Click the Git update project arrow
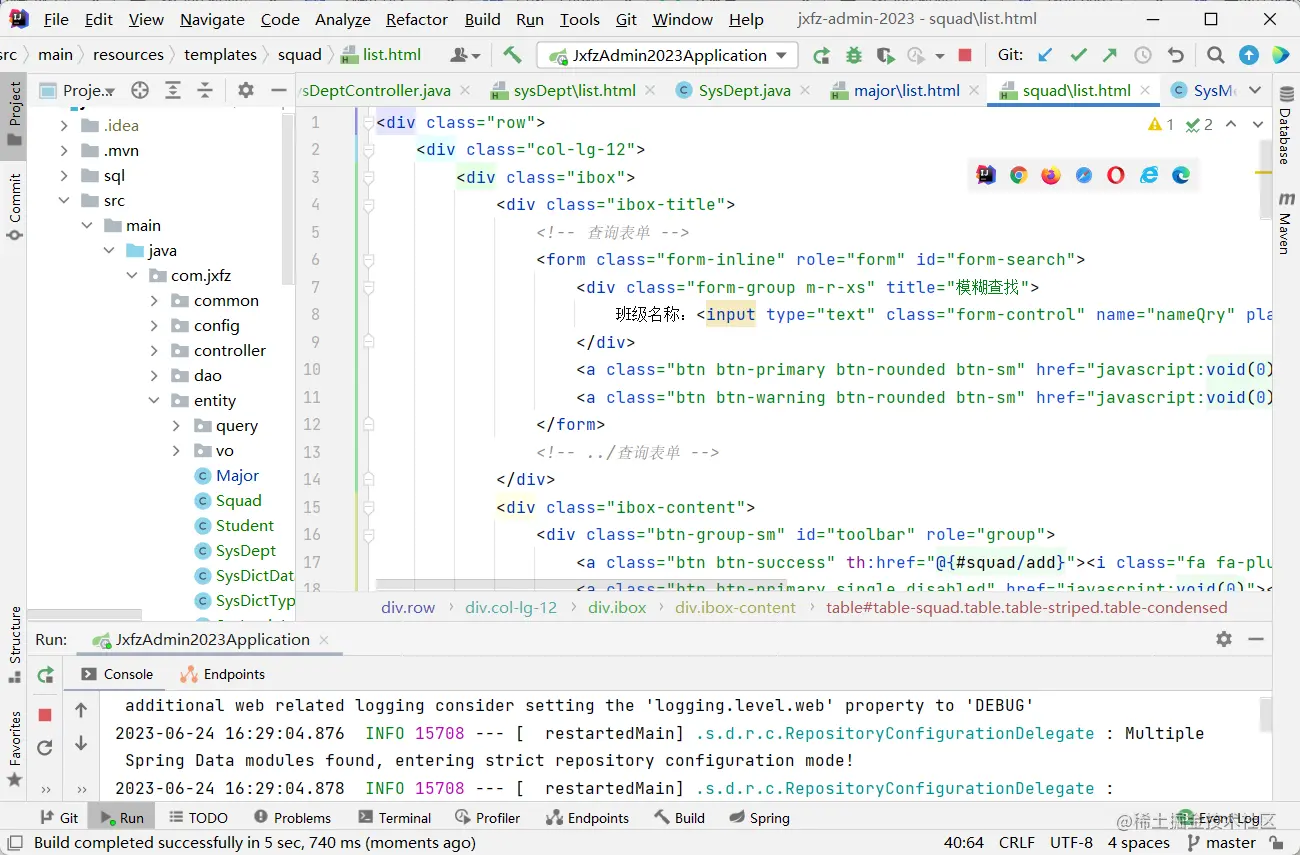Screen dimensions: 1300x855 click(1045, 56)
